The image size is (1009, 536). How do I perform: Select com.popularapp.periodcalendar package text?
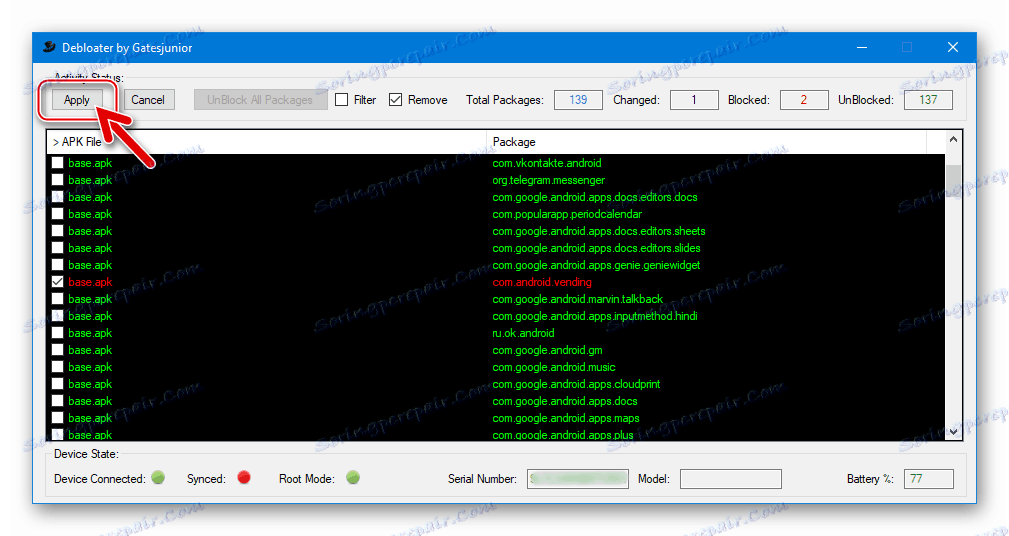pos(567,214)
